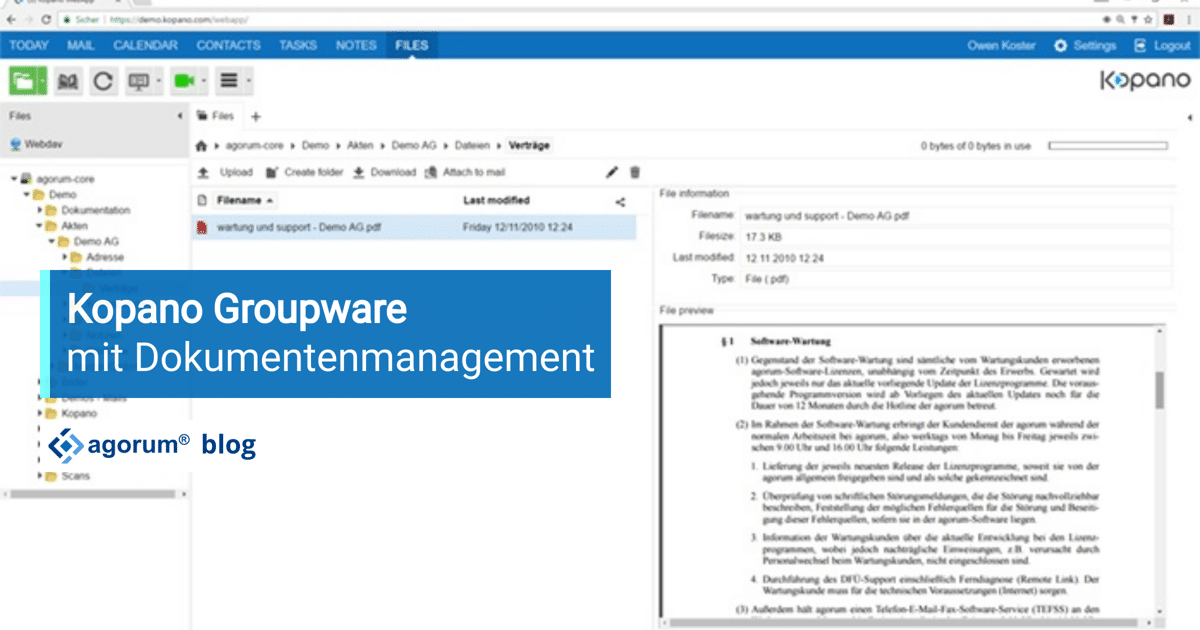Collapse the Akten folder node
This screenshot has width=1200, height=630.
pos(39,226)
